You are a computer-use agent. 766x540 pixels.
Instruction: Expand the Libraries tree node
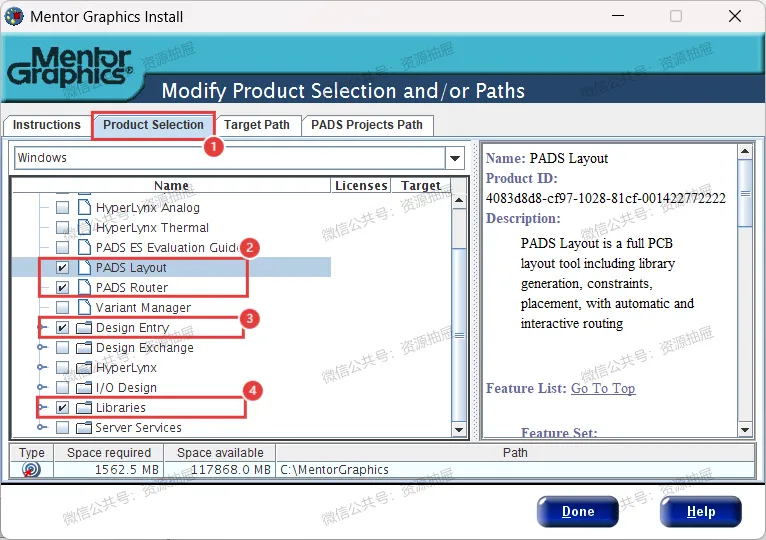click(x=43, y=407)
